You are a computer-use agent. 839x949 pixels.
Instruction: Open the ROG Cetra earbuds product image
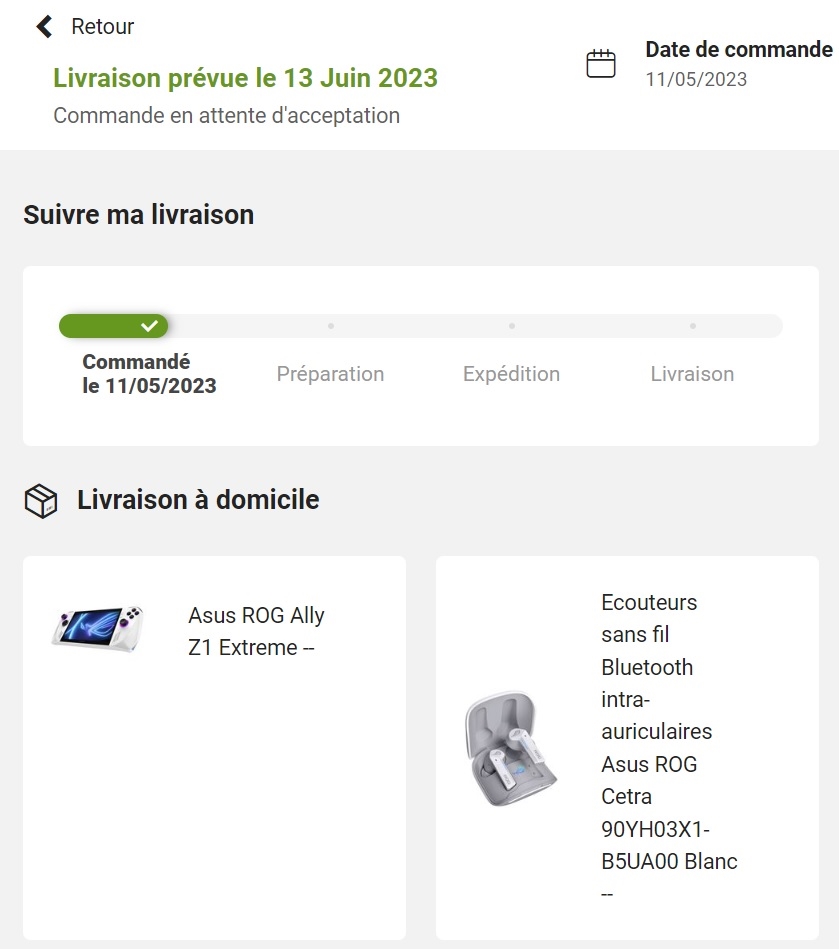(511, 748)
